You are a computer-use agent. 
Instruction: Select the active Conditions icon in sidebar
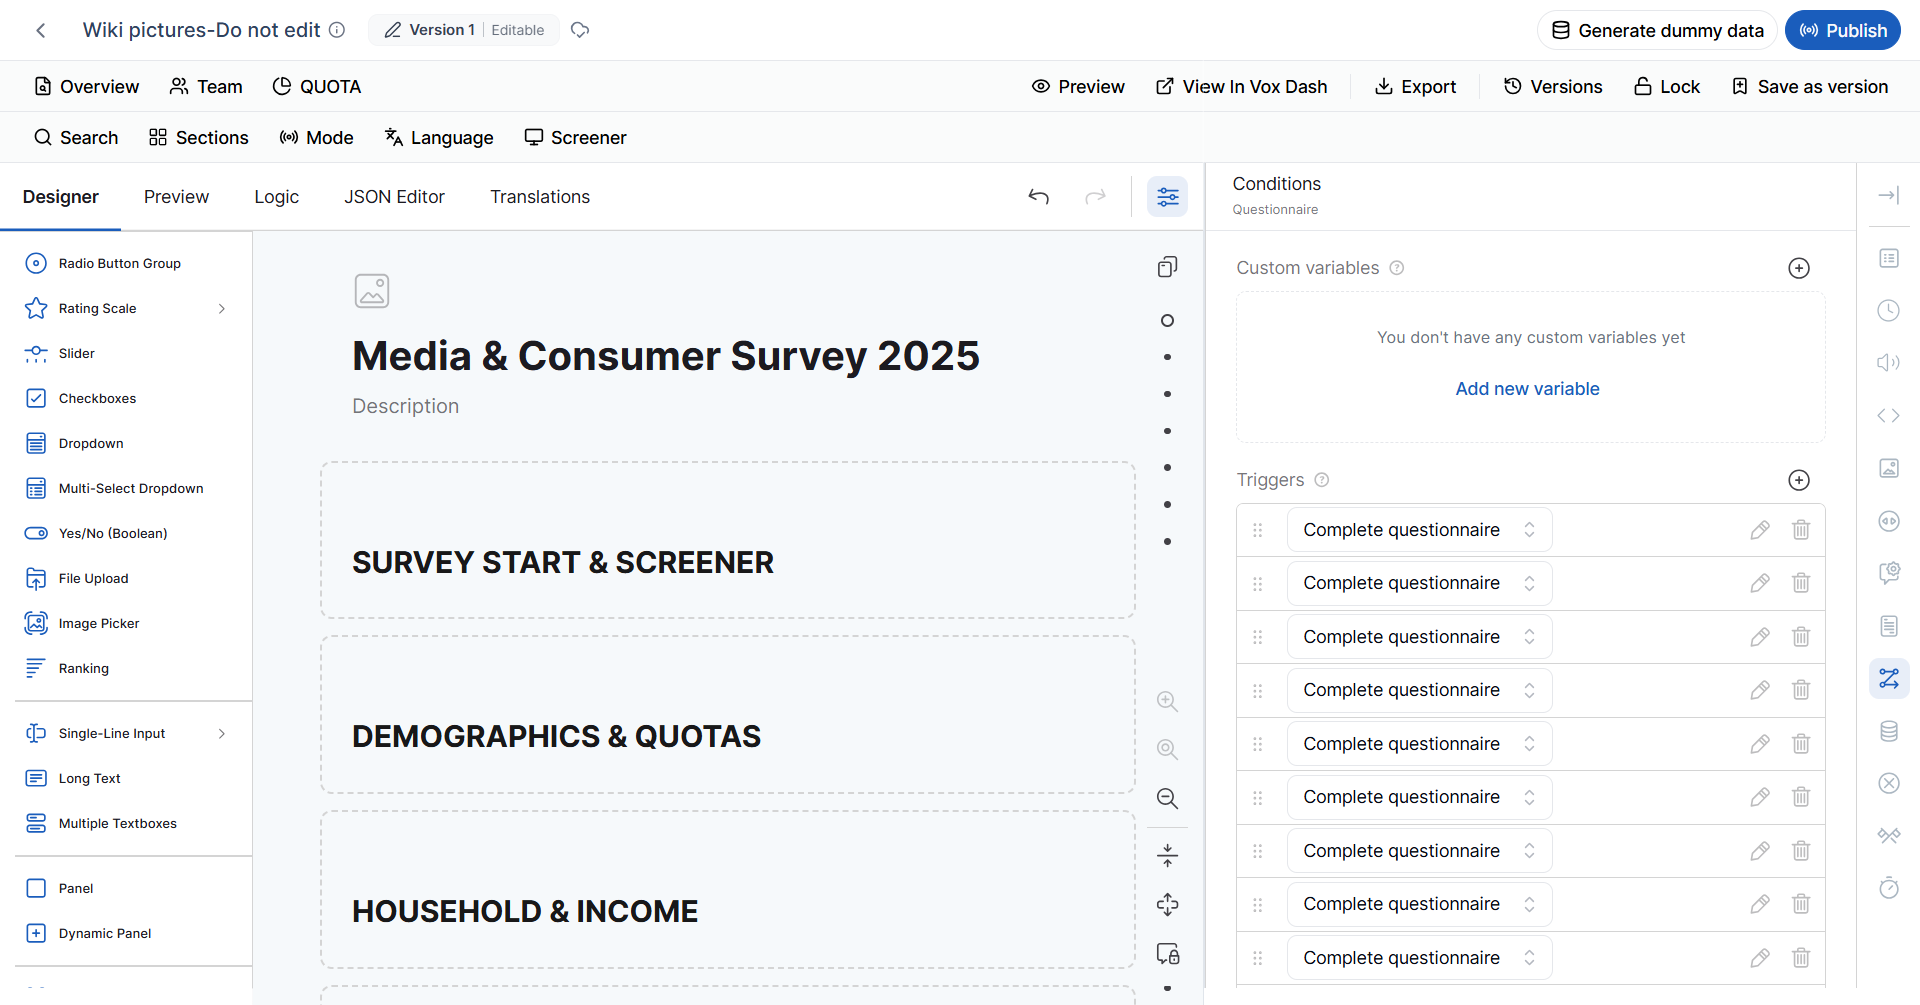click(x=1889, y=679)
